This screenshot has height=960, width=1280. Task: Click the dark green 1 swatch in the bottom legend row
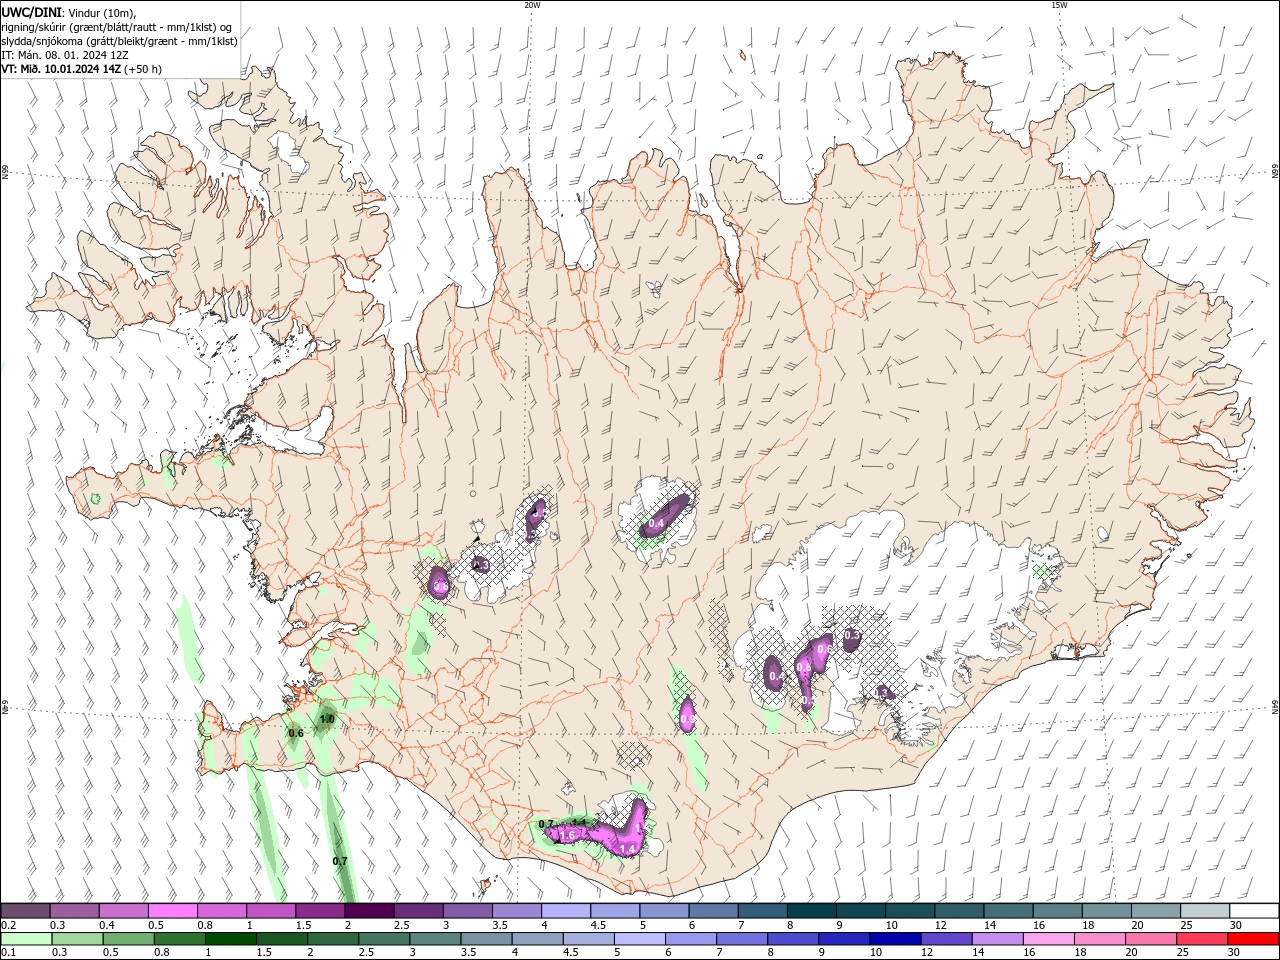click(231, 939)
